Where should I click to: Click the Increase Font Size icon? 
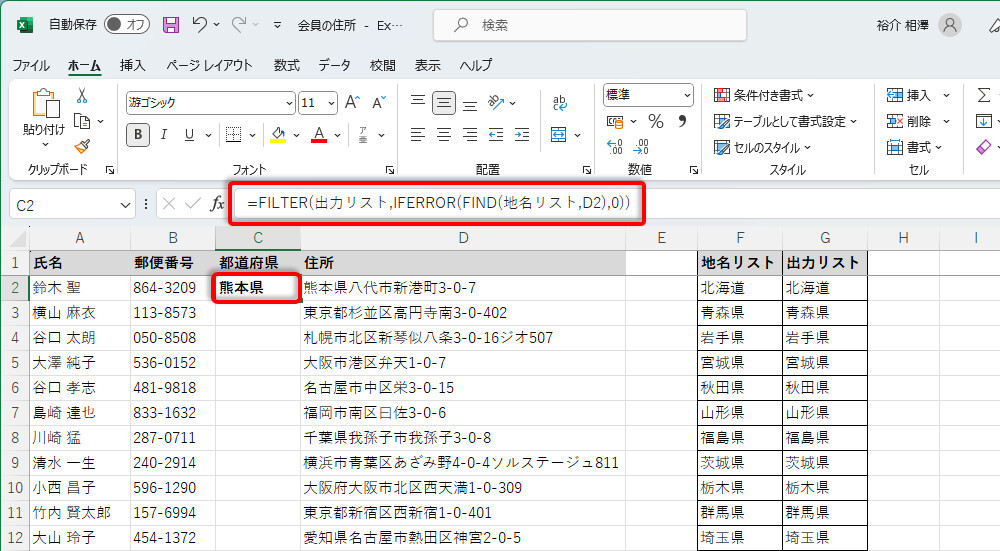[352, 102]
